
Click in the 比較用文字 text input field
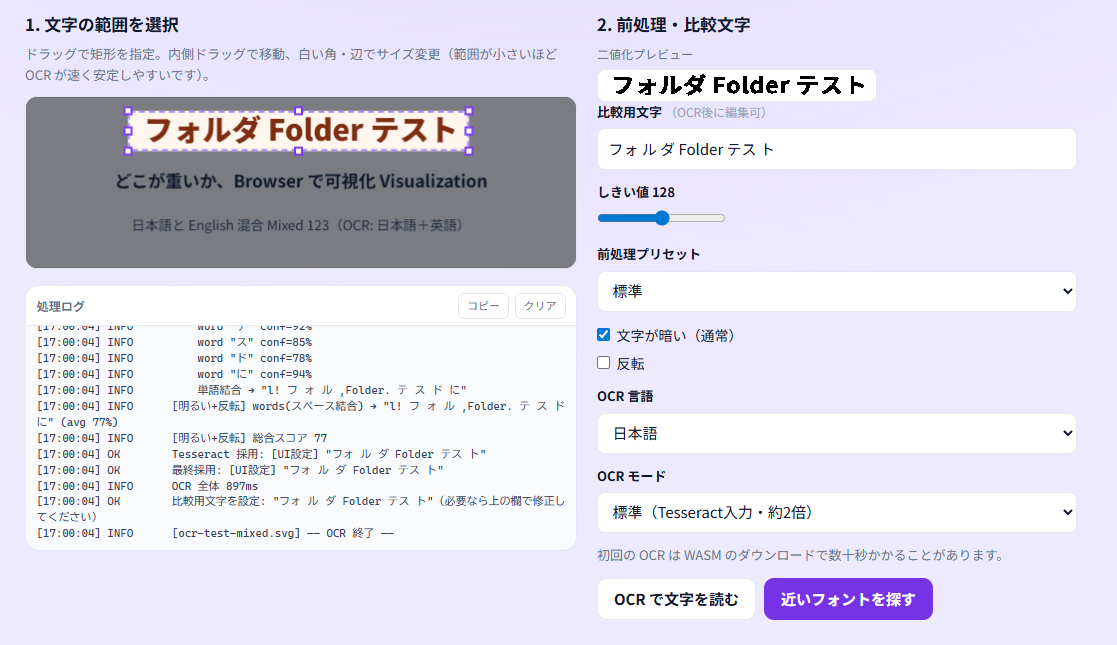[x=836, y=150]
